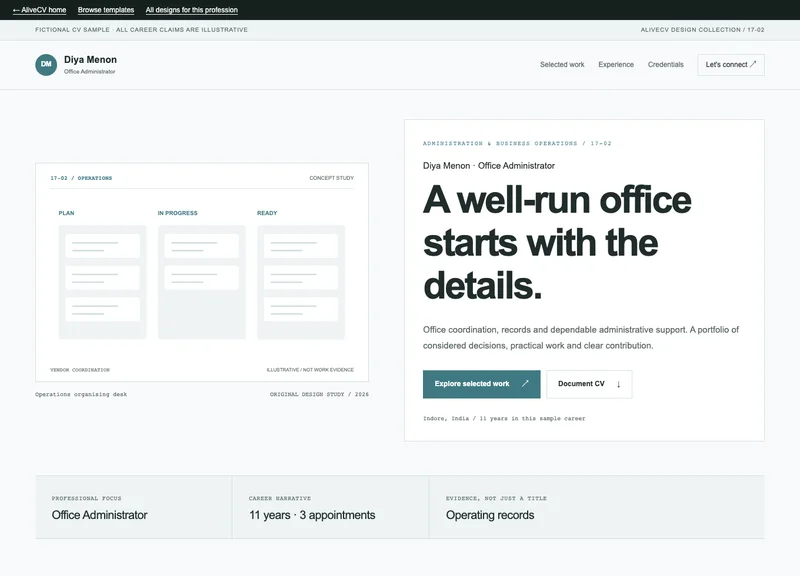Navigate to Experience section
This screenshot has width=800, height=576.
pos(616,64)
